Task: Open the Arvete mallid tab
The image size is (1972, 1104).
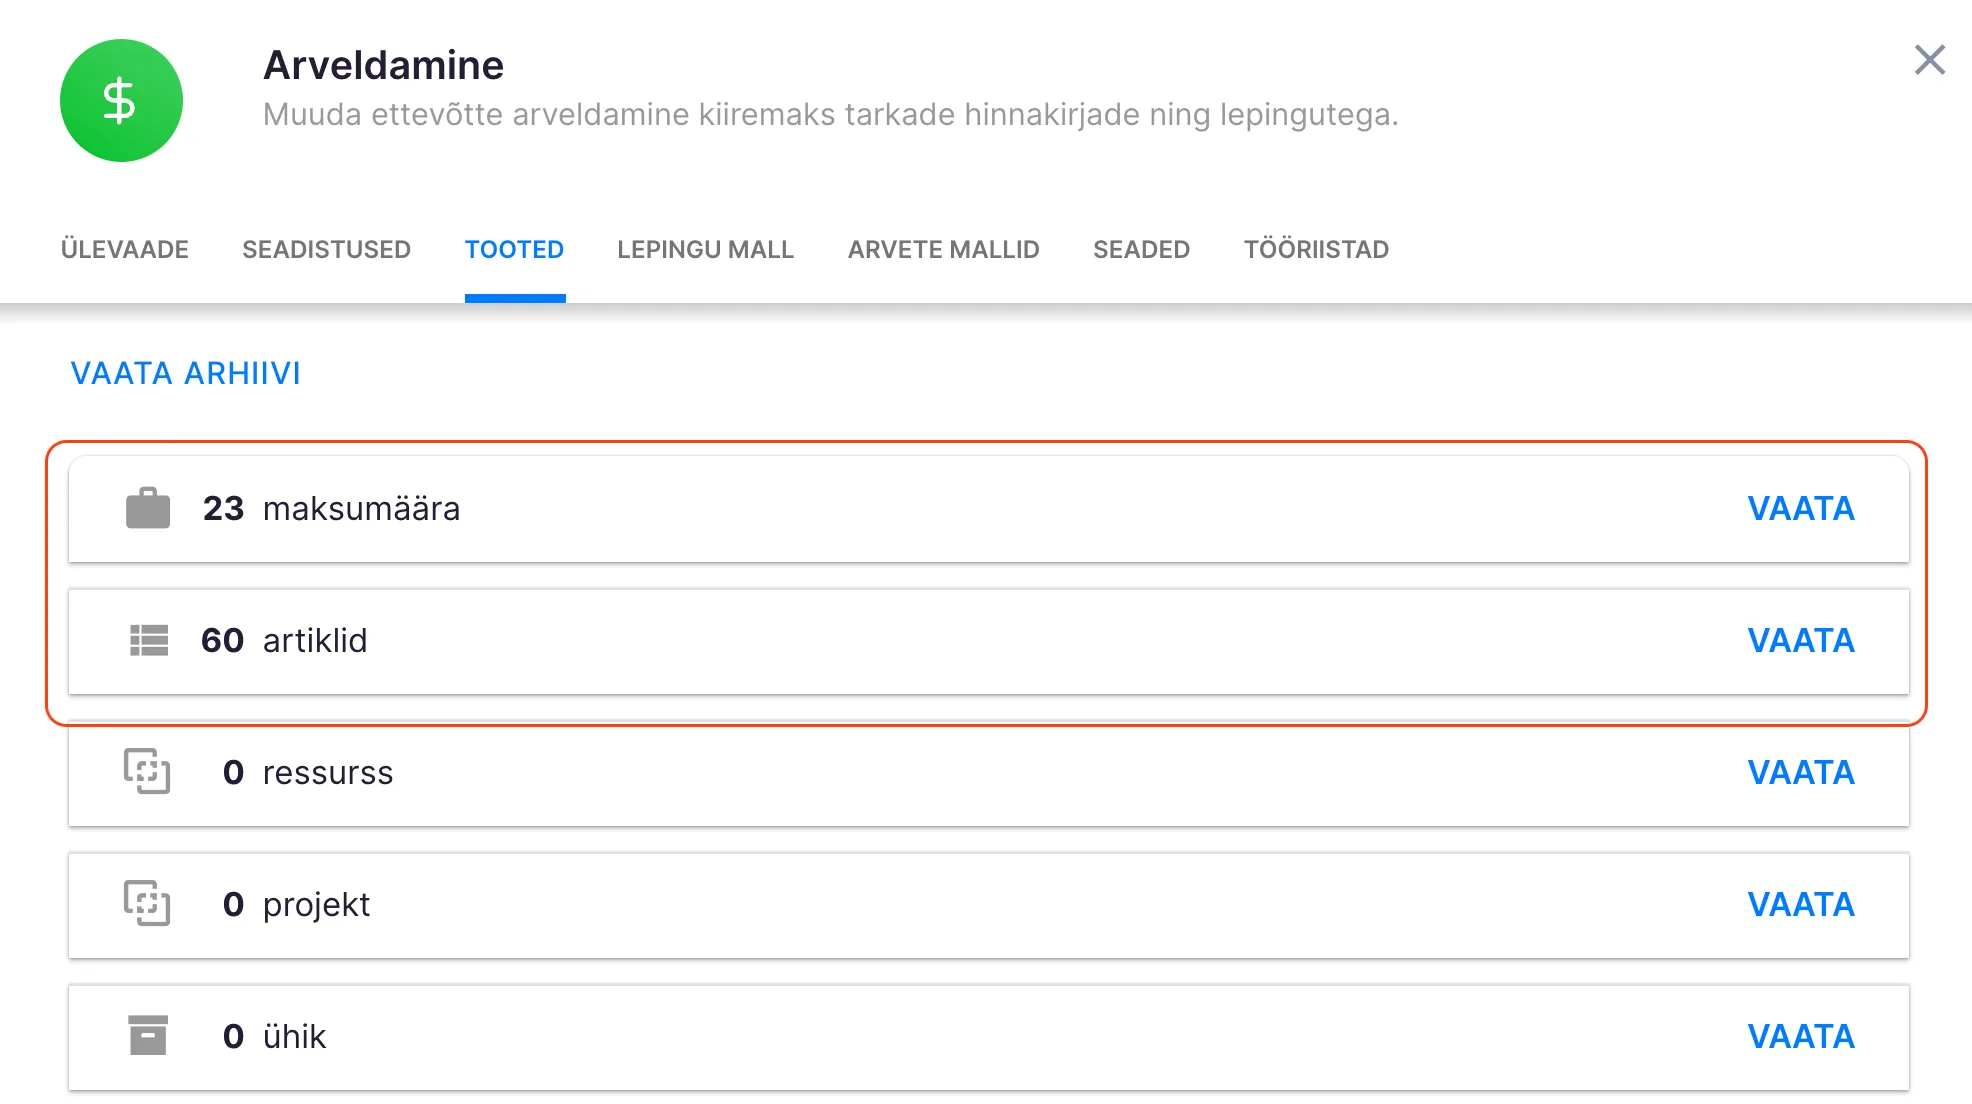Action: click(x=943, y=249)
